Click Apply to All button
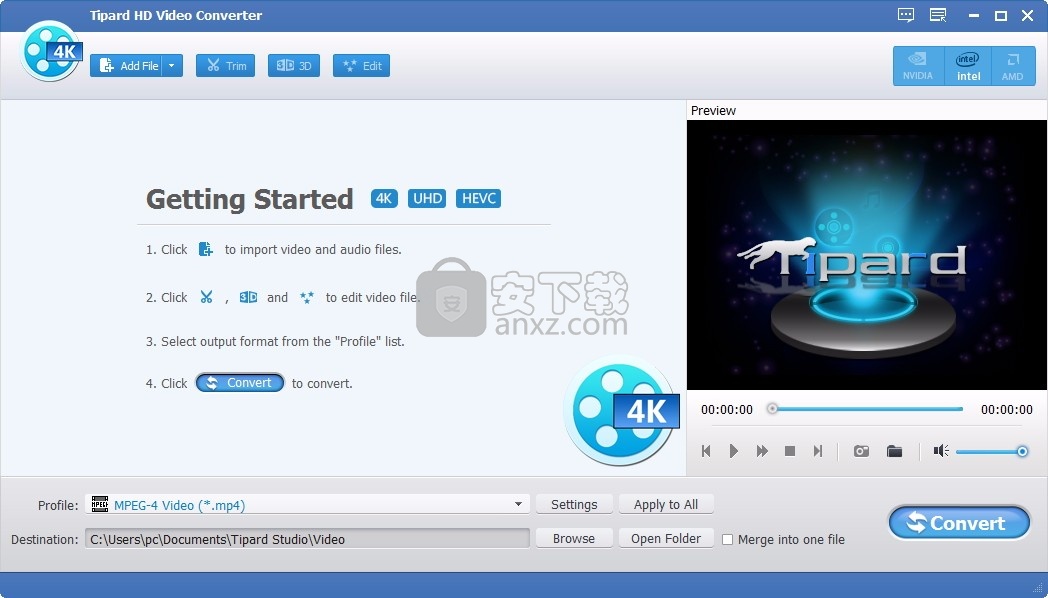The width and height of the screenshot is (1048, 598). 666,504
